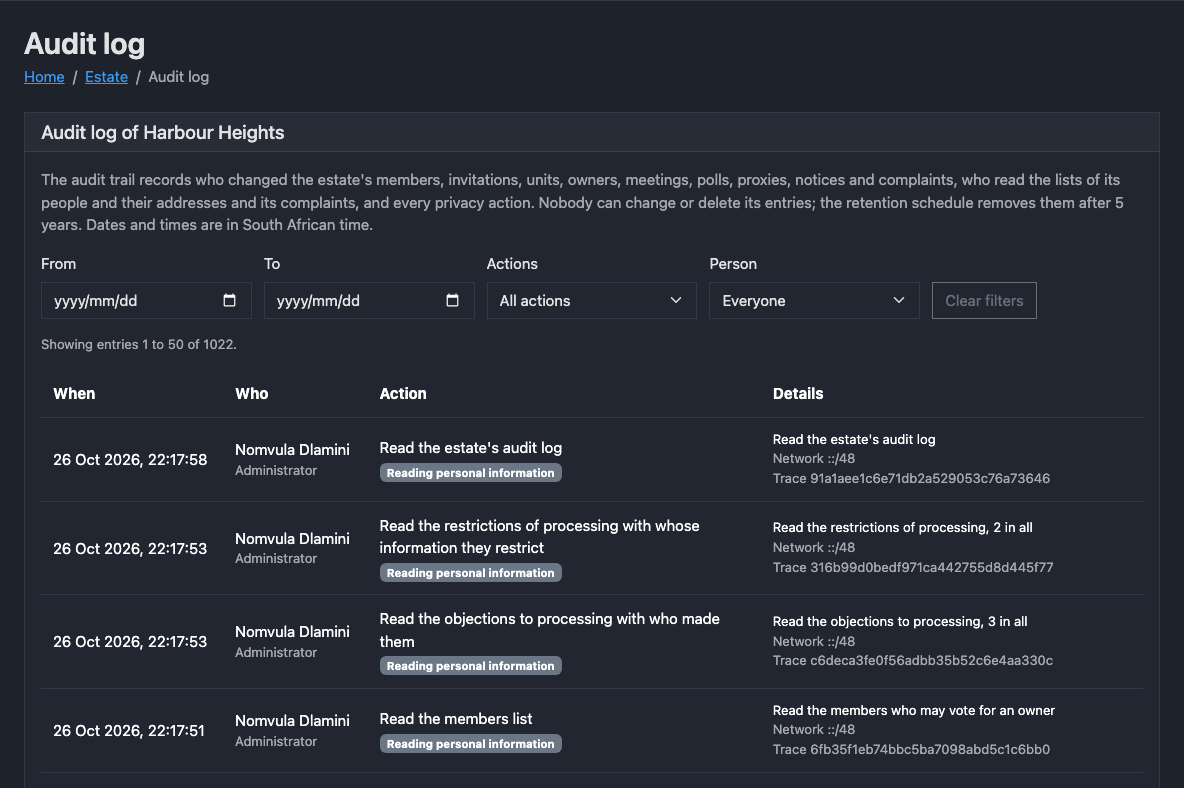Click 'Read the members who may vote for an owner'
Screen dimensions: 1184x788
(x=914, y=710)
